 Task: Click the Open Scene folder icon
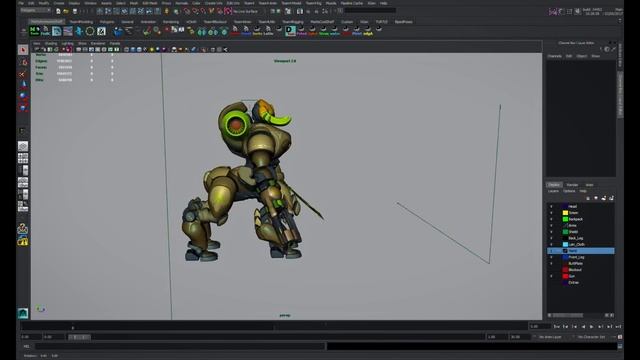tap(66, 11)
